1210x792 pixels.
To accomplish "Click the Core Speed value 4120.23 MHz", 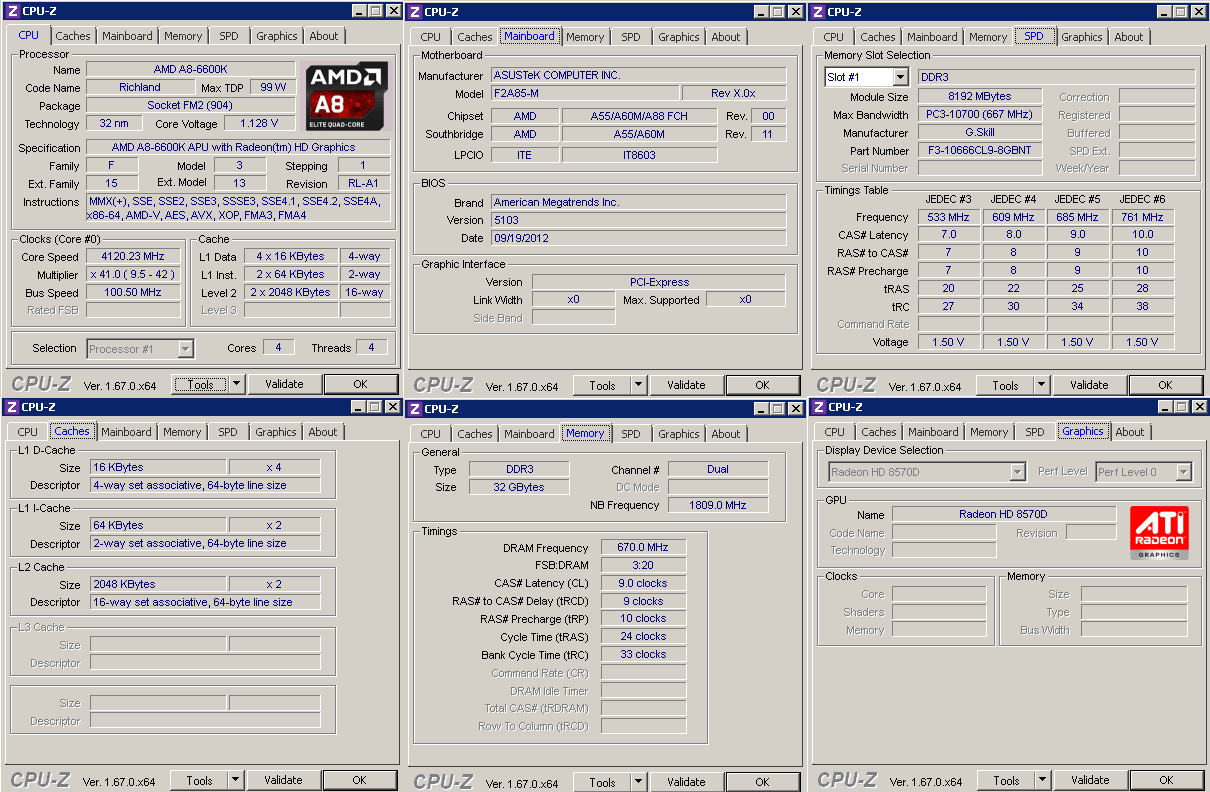I will coord(133,256).
